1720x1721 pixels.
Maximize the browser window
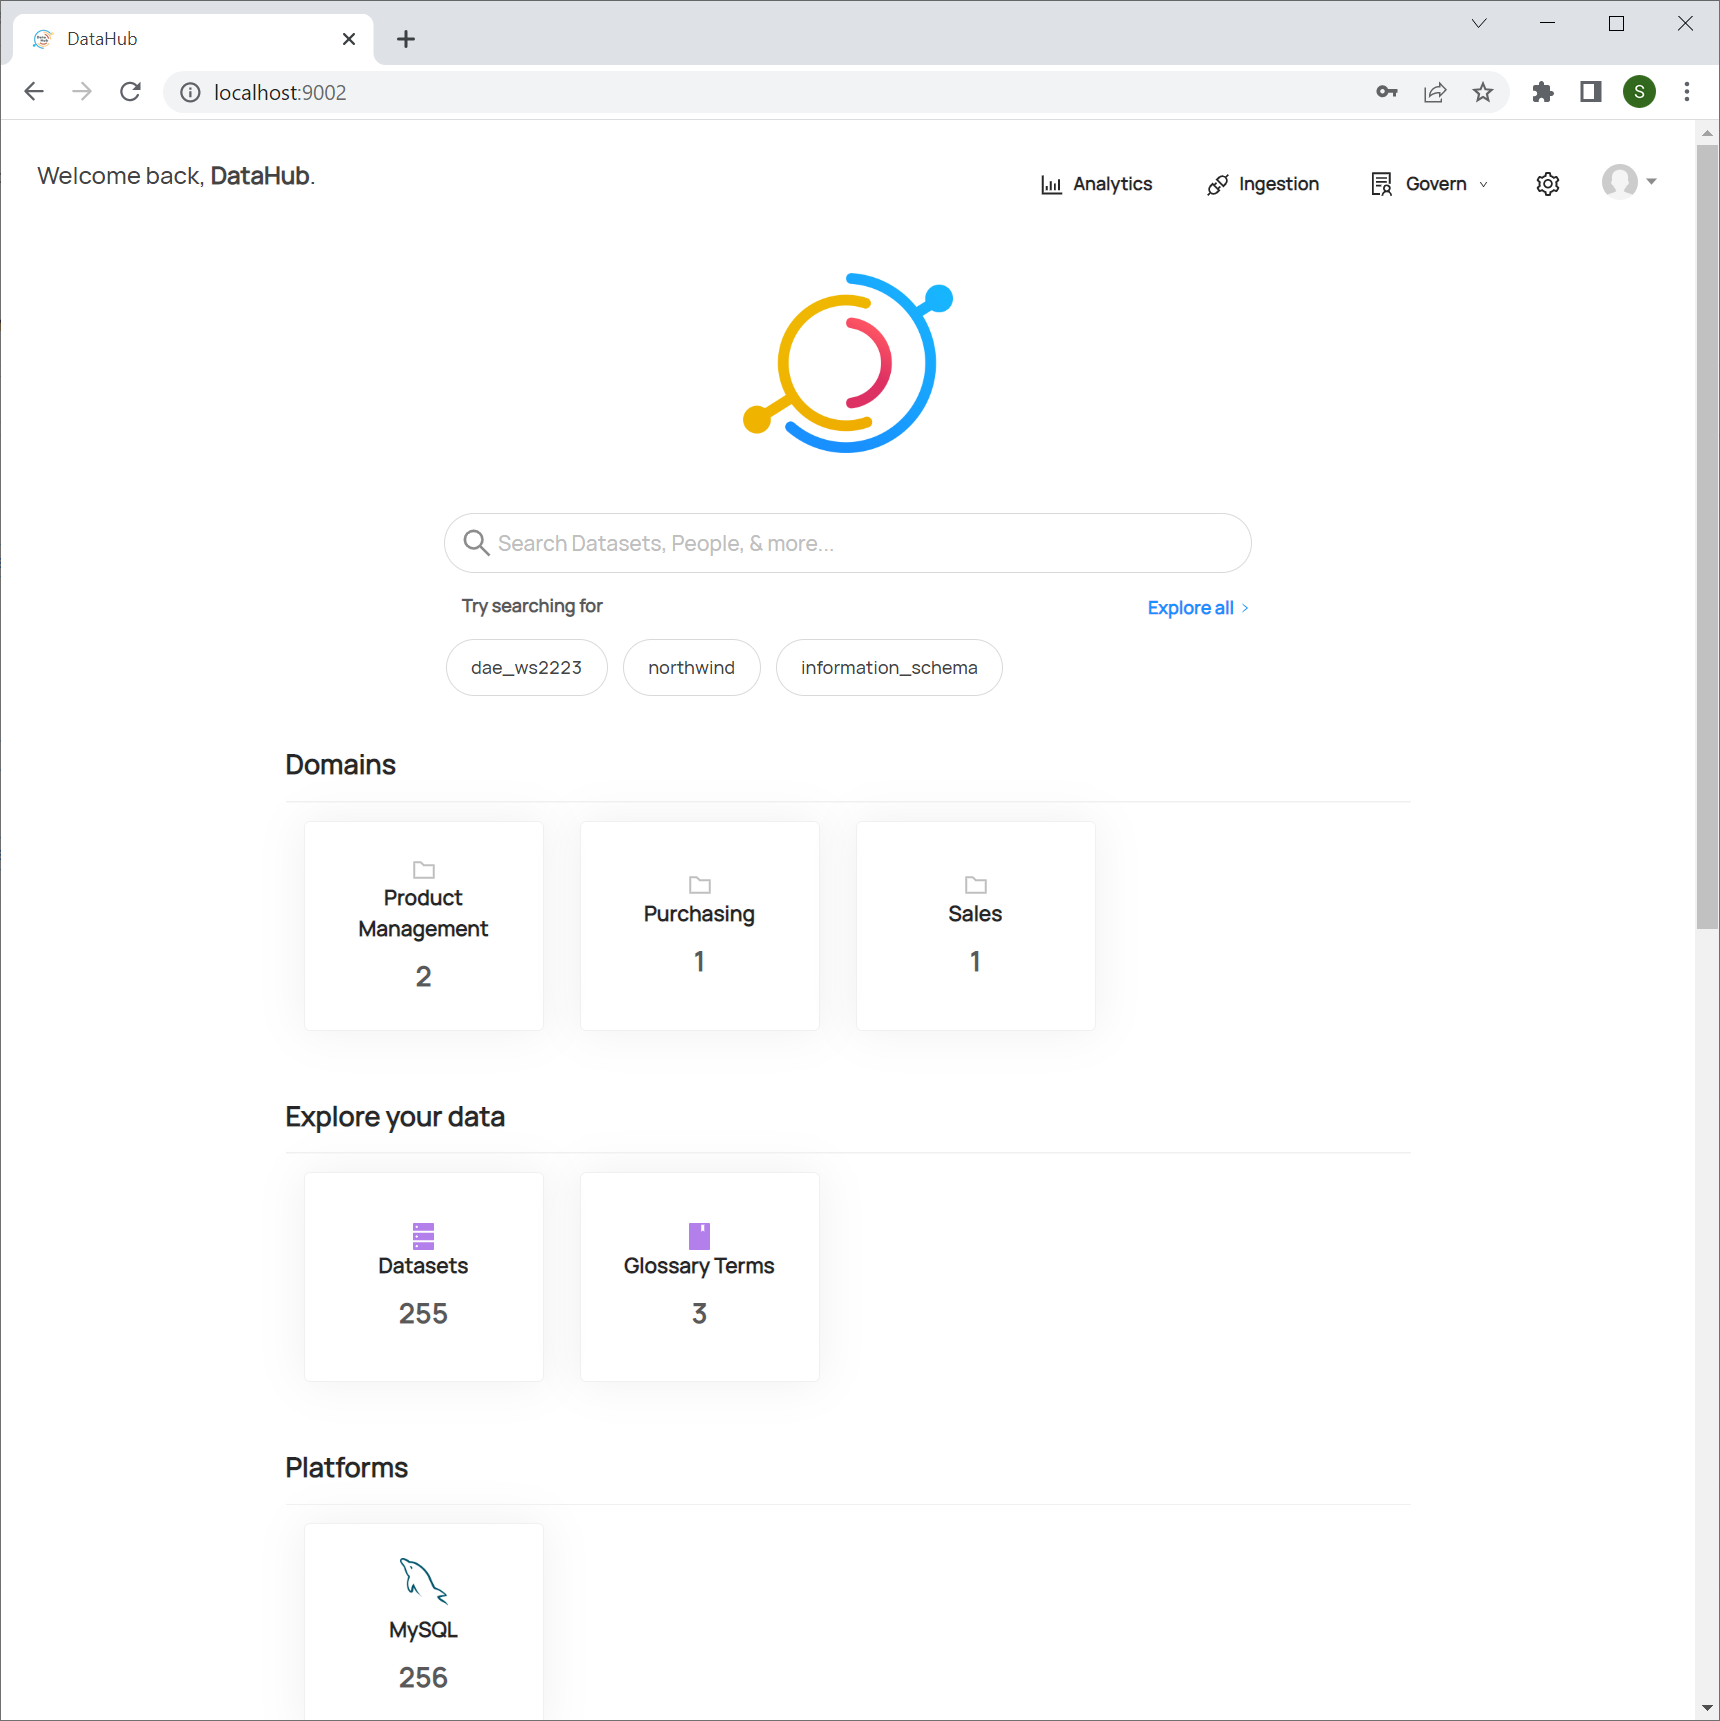(1616, 23)
